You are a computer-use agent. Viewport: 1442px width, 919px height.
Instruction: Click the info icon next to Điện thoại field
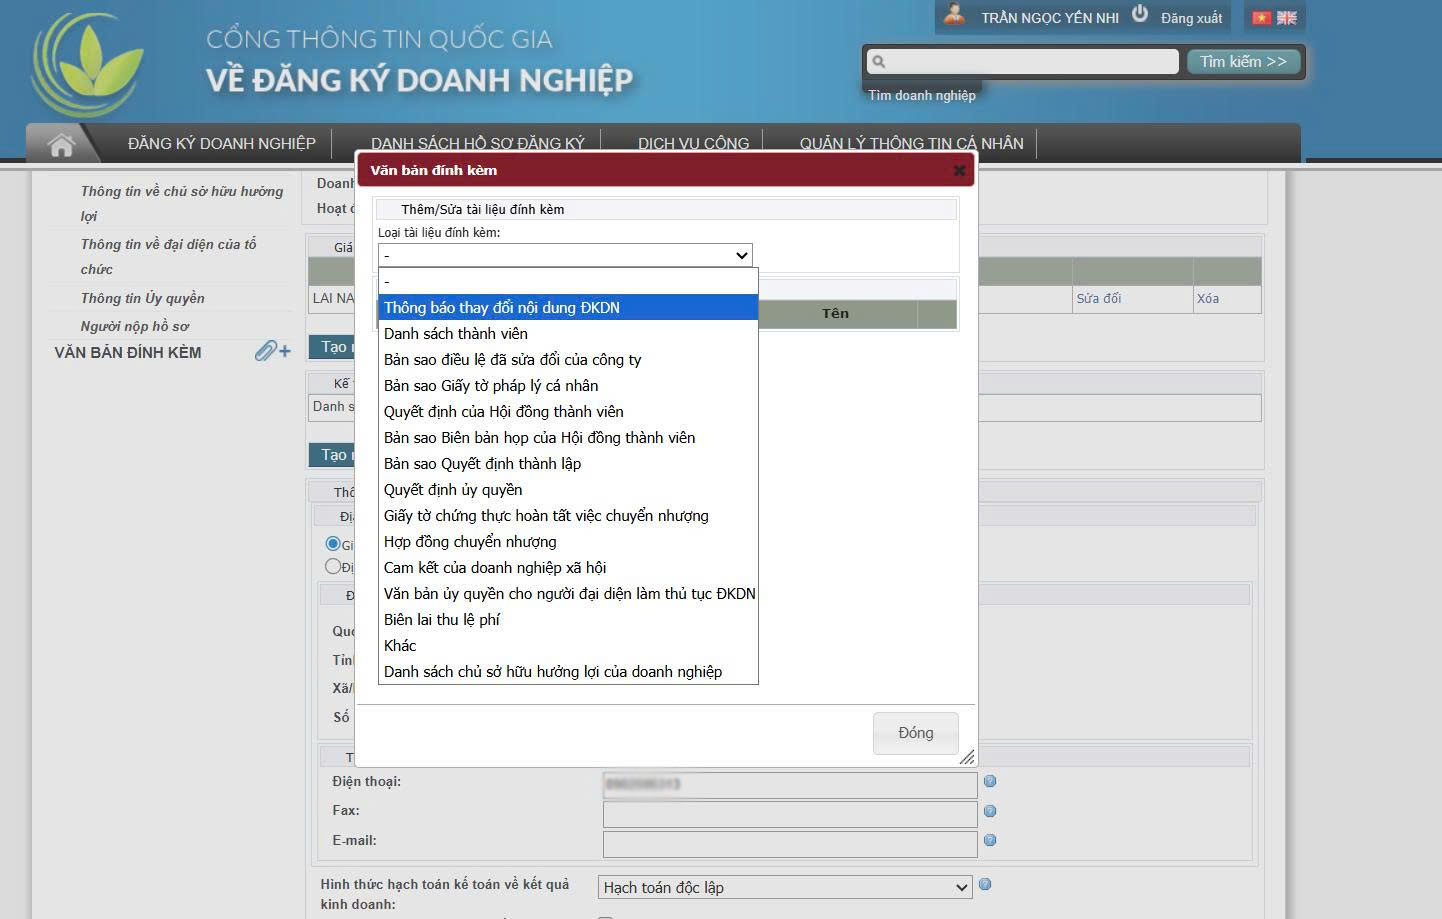click(x=990, y=782)
